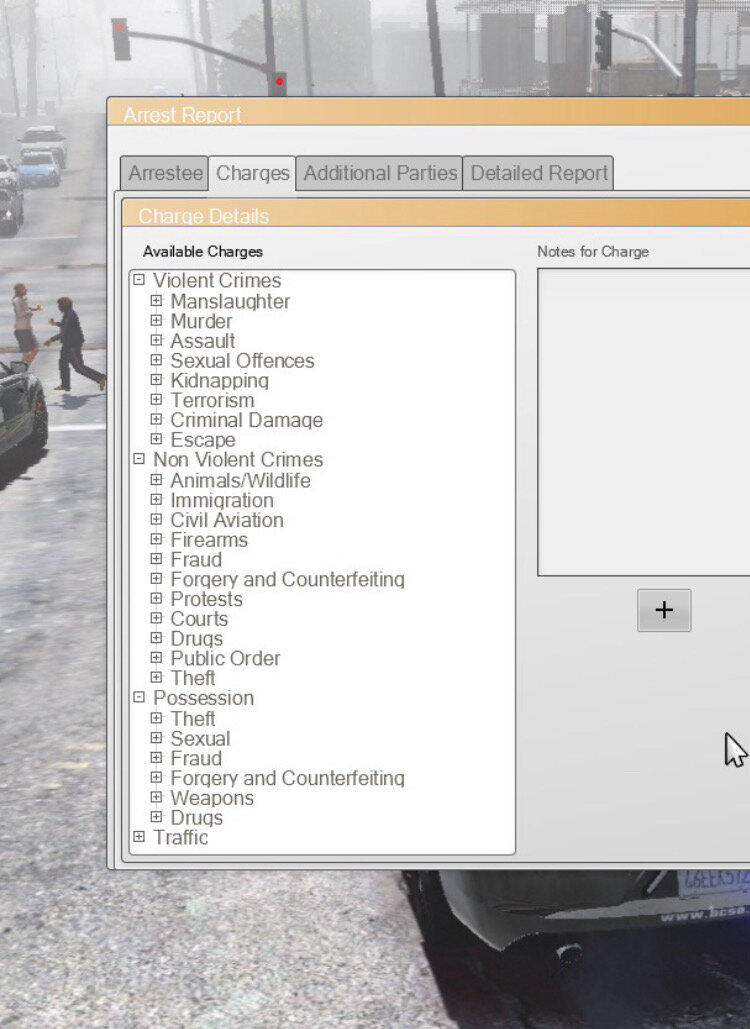750x1029 pixels.
Task: Collapse the Possession category
Action: (x=139, y=698)
